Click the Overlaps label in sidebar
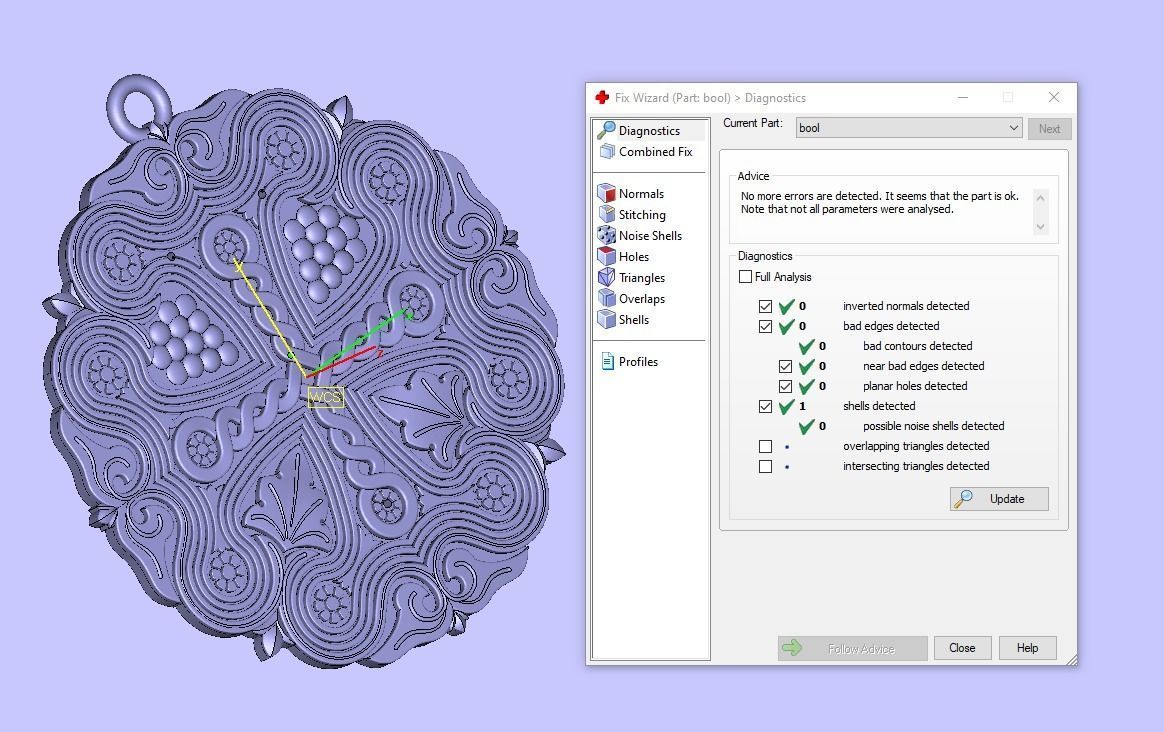Image resolution: width=1164 pixels, height=732 pixels. [642, 298]
